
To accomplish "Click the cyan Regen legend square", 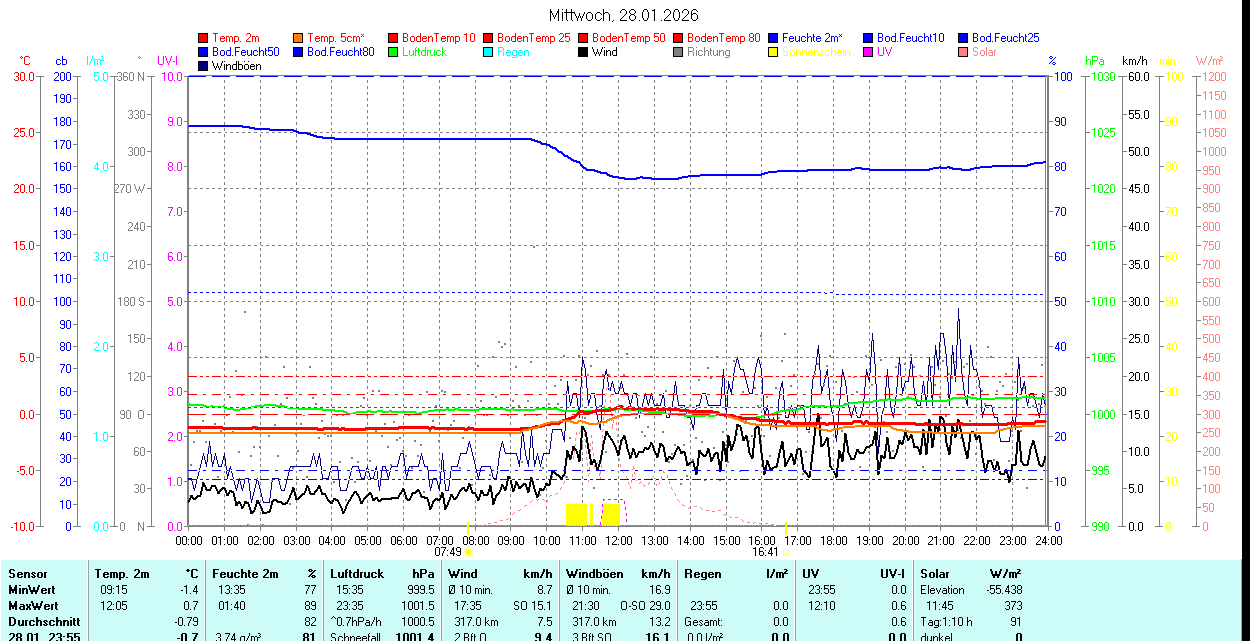I will point(489,52).
